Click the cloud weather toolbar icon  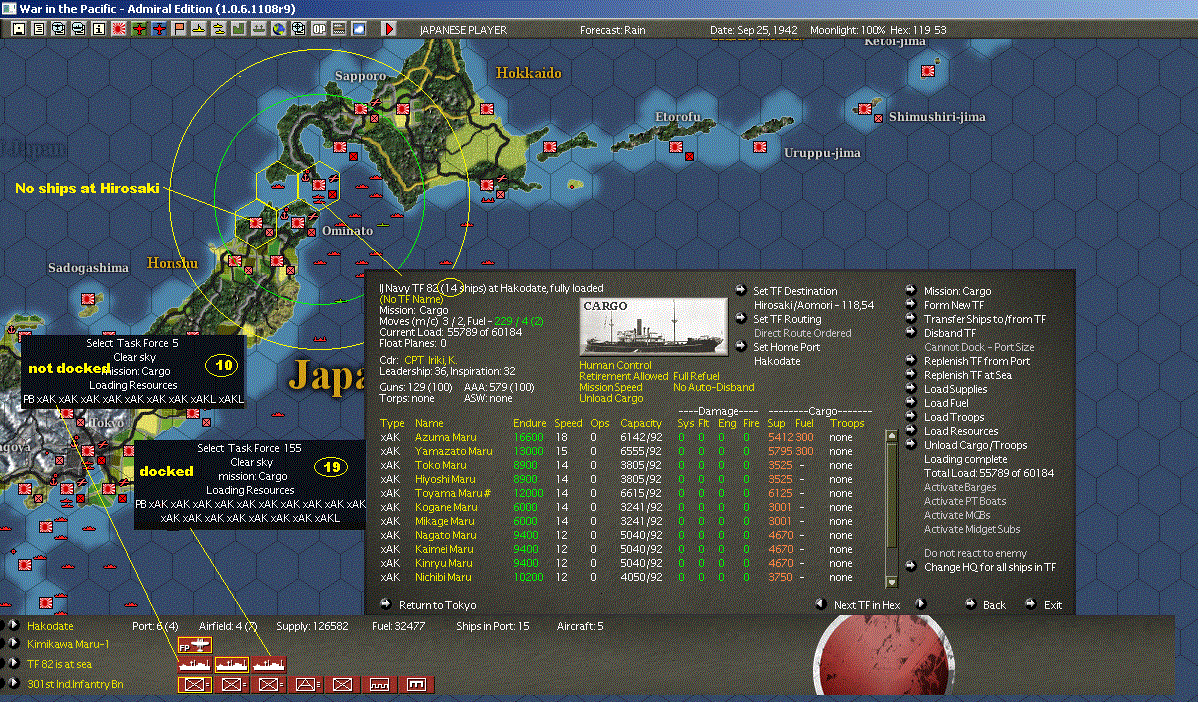[x=358, y=29]
